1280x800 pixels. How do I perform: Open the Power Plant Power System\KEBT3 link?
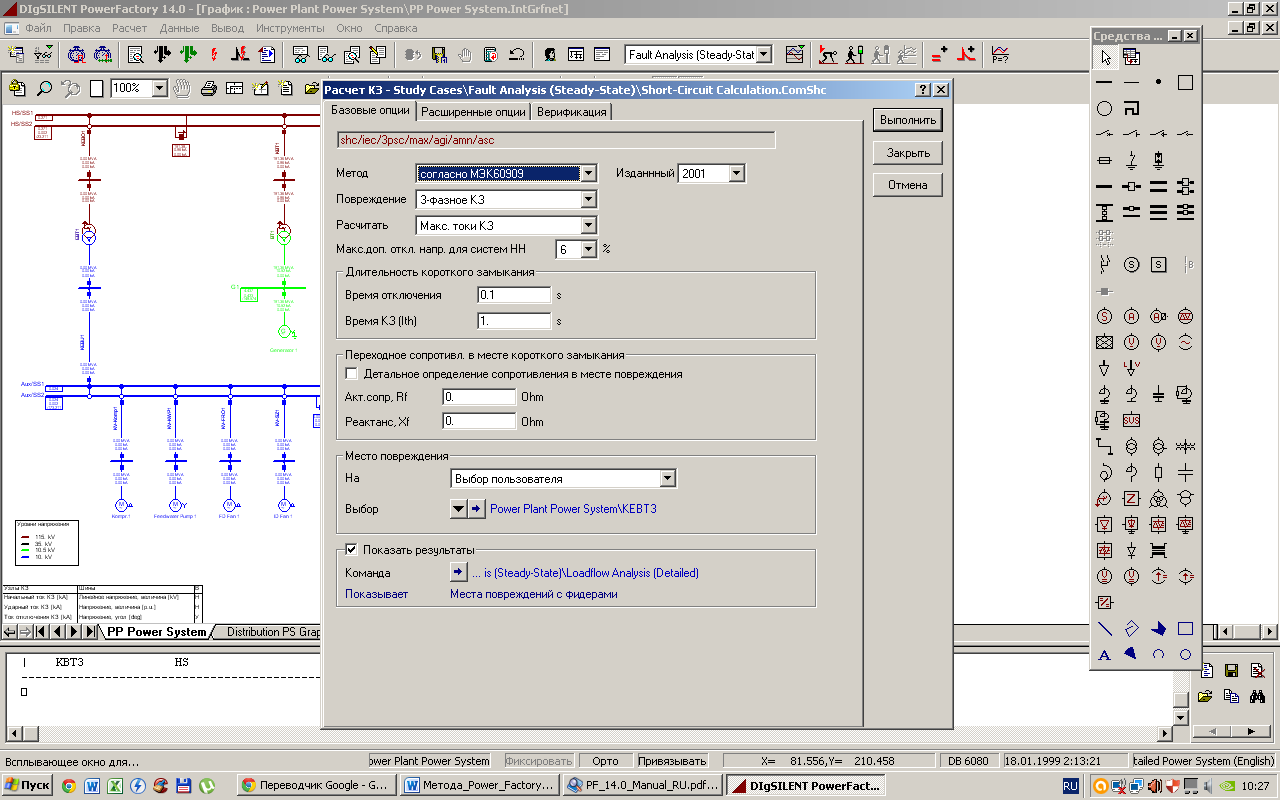[573, 509]
